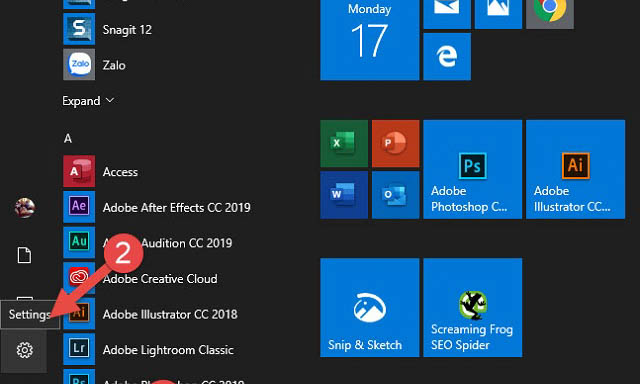
Task: Launch Screaming Frog SEO Spider tile
Action: tap(473, 307)
